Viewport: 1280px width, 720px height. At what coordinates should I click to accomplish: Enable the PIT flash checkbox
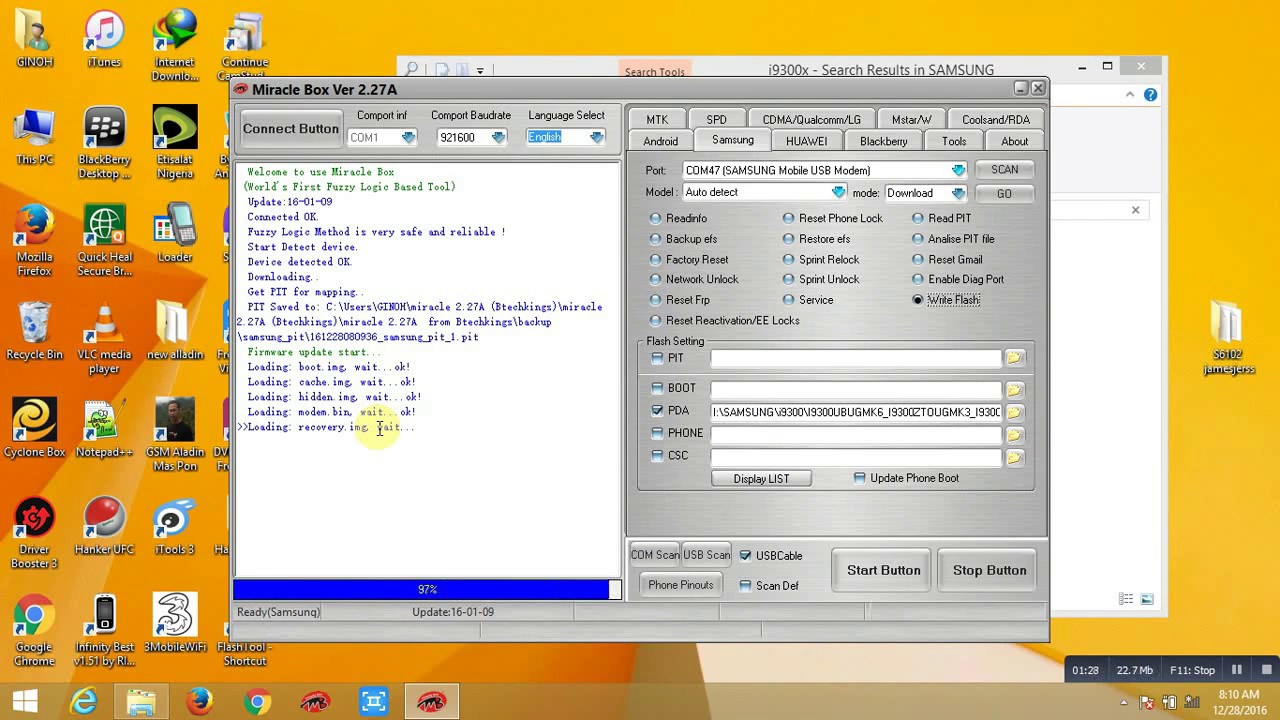coord(657,358)
